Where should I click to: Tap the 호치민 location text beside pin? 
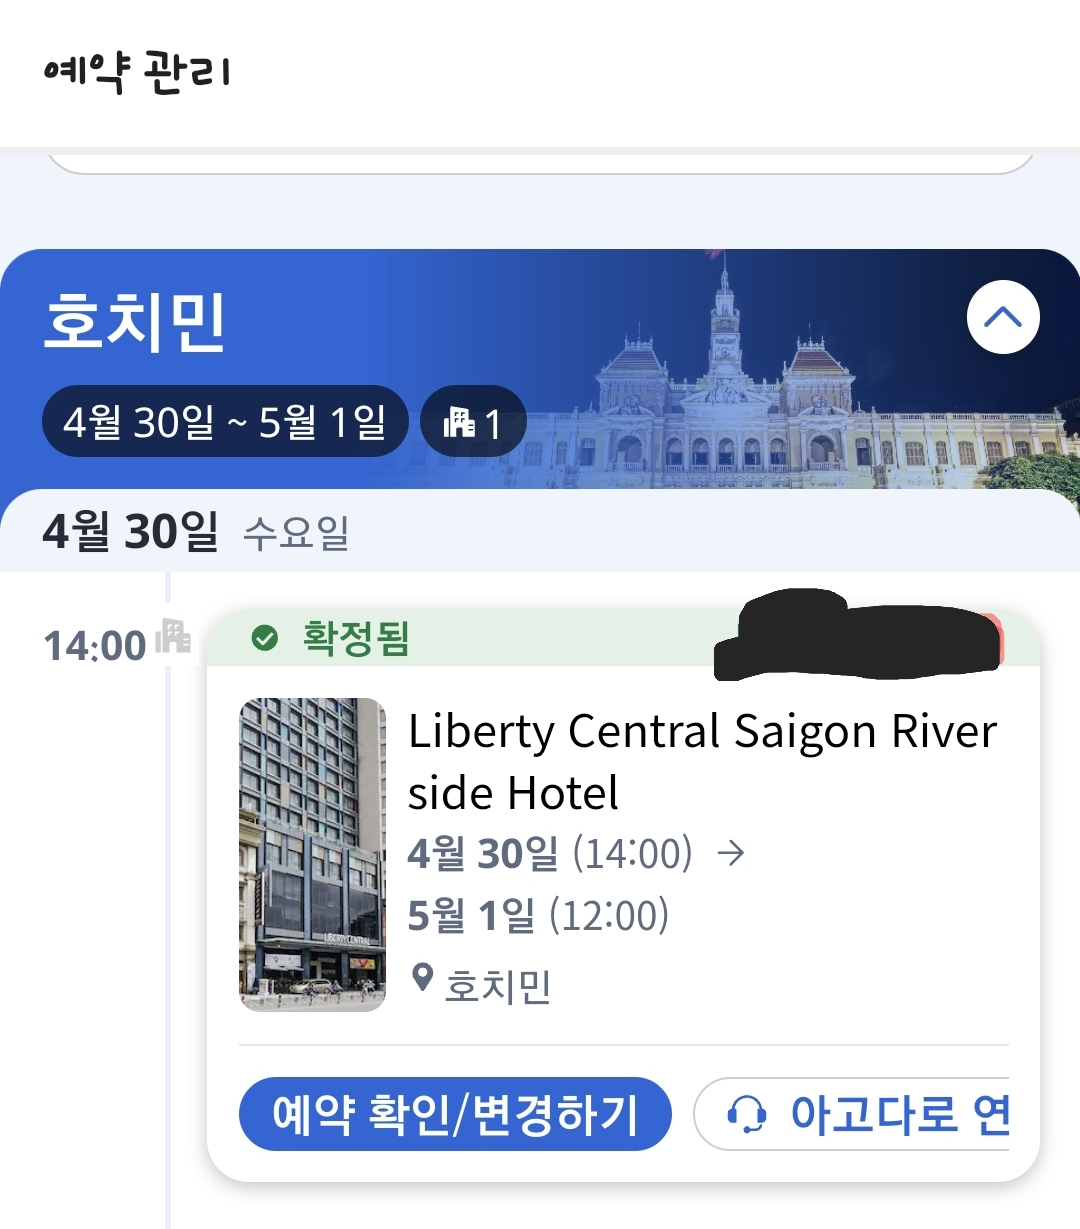click(x=498, y=986)
